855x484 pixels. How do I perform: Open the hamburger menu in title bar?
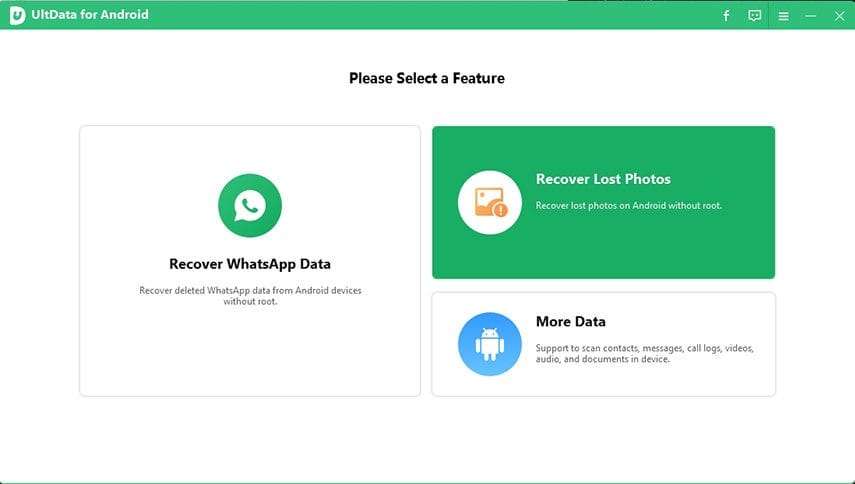pos(783,16)
